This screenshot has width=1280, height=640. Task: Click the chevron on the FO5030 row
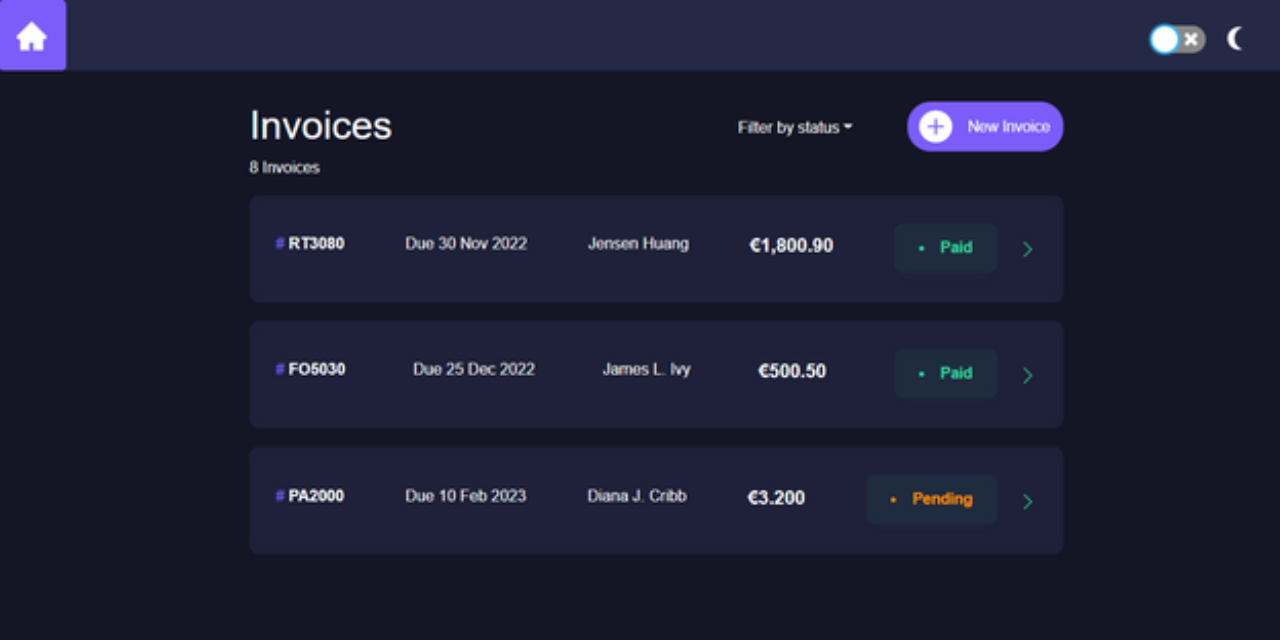tap(1028, 375)
